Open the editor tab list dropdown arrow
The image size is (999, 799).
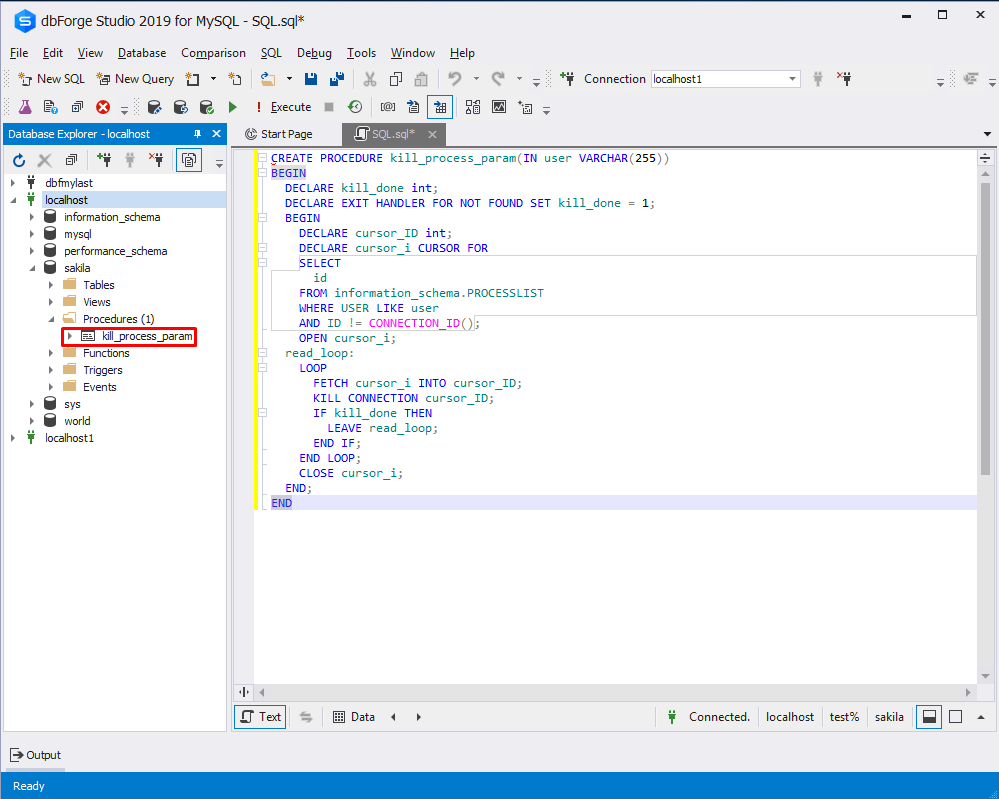pos(987,134)
